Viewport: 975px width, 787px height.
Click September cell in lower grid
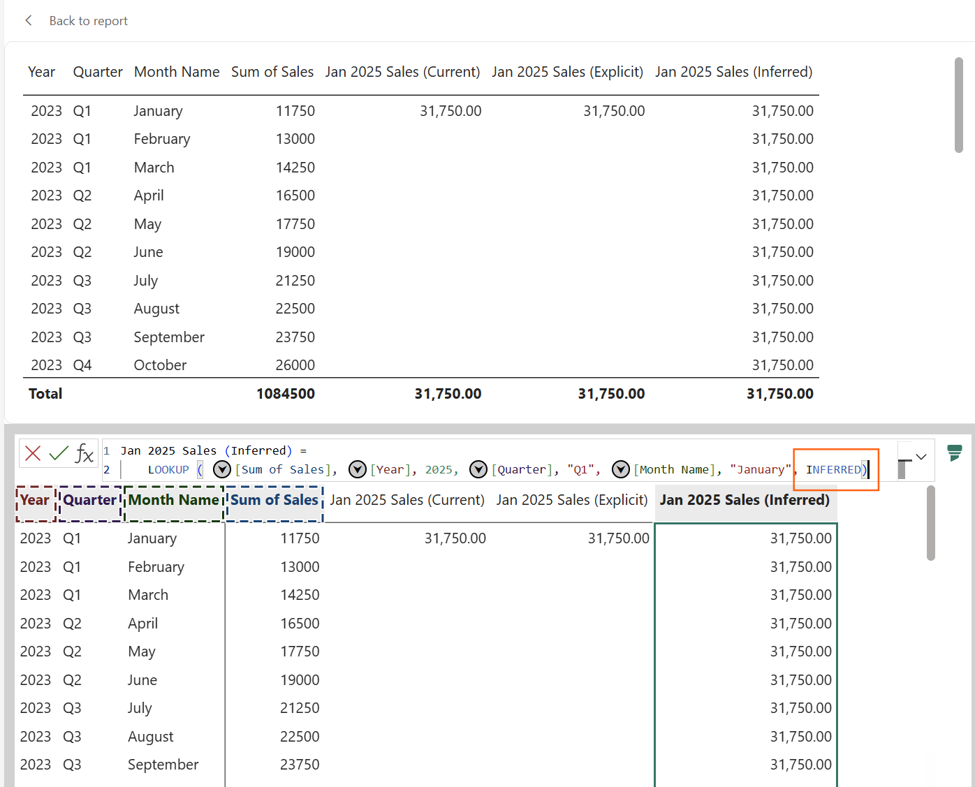pos(163,765)
